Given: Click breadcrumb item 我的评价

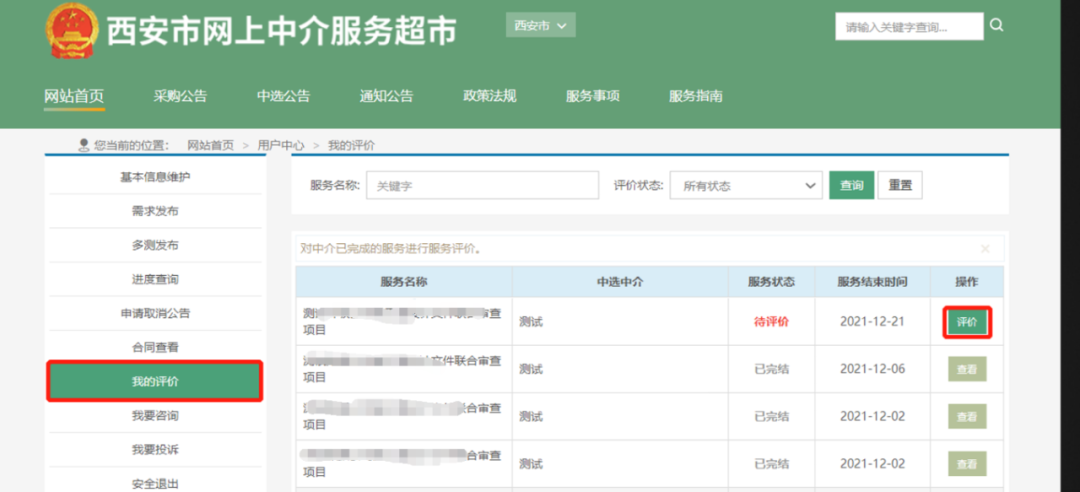Looking at the screenshot, I should 351,145.
